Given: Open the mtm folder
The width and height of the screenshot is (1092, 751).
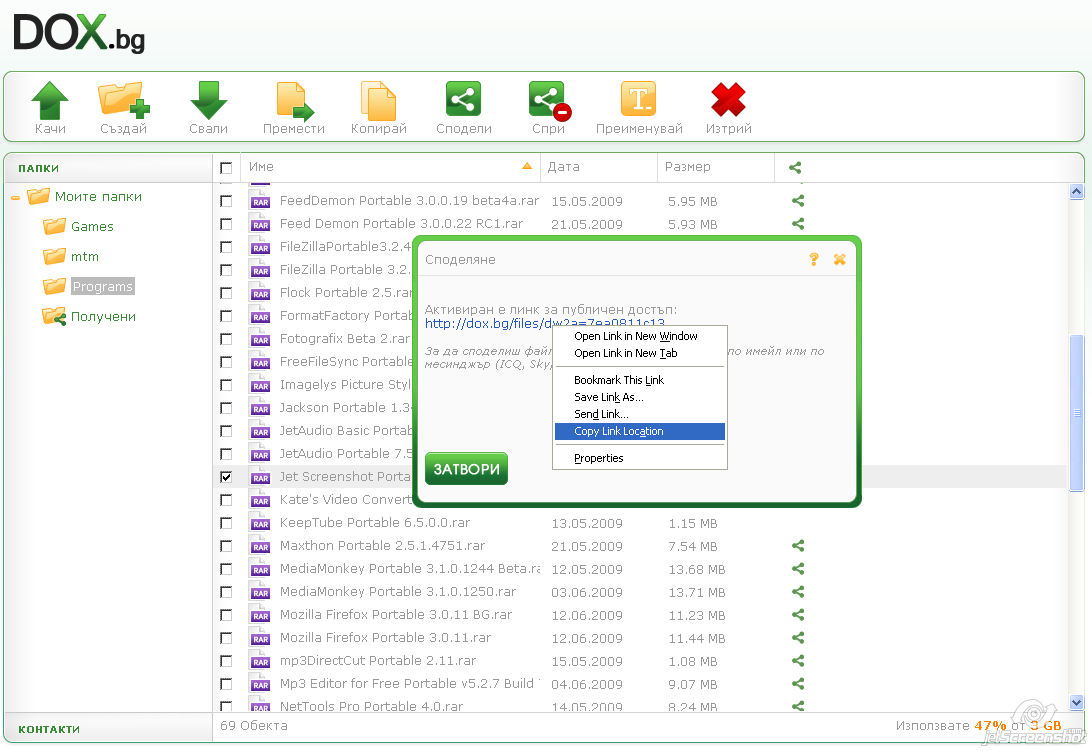Looking at the screenshot, I should pyautogui.click(x=85, y=256).
